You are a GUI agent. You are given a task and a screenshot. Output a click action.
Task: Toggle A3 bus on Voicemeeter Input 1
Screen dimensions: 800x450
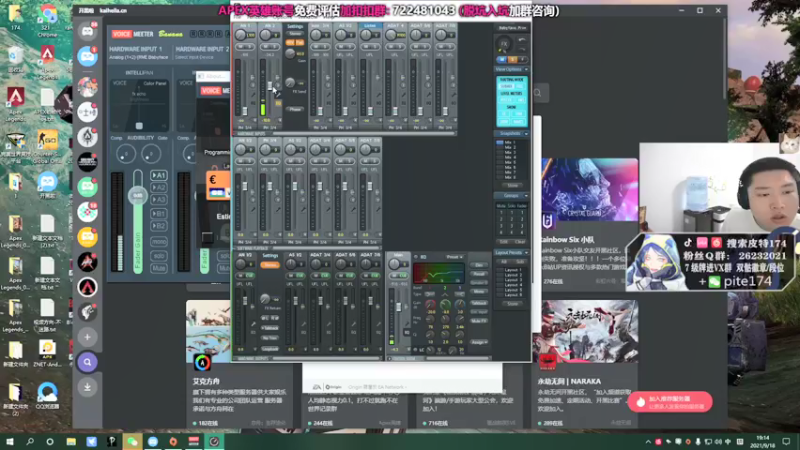[159, 199]
